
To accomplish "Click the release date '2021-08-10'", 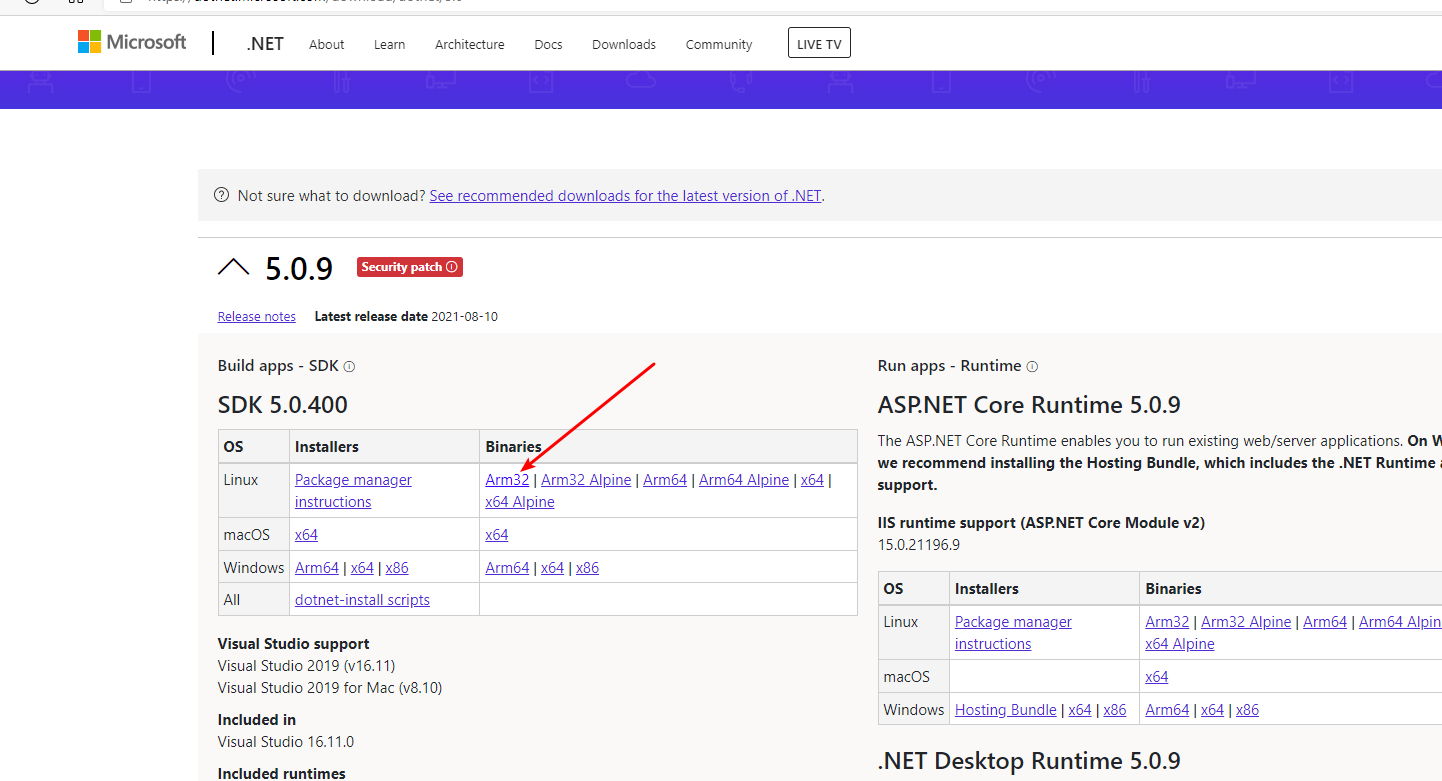I will coord(464,317).
